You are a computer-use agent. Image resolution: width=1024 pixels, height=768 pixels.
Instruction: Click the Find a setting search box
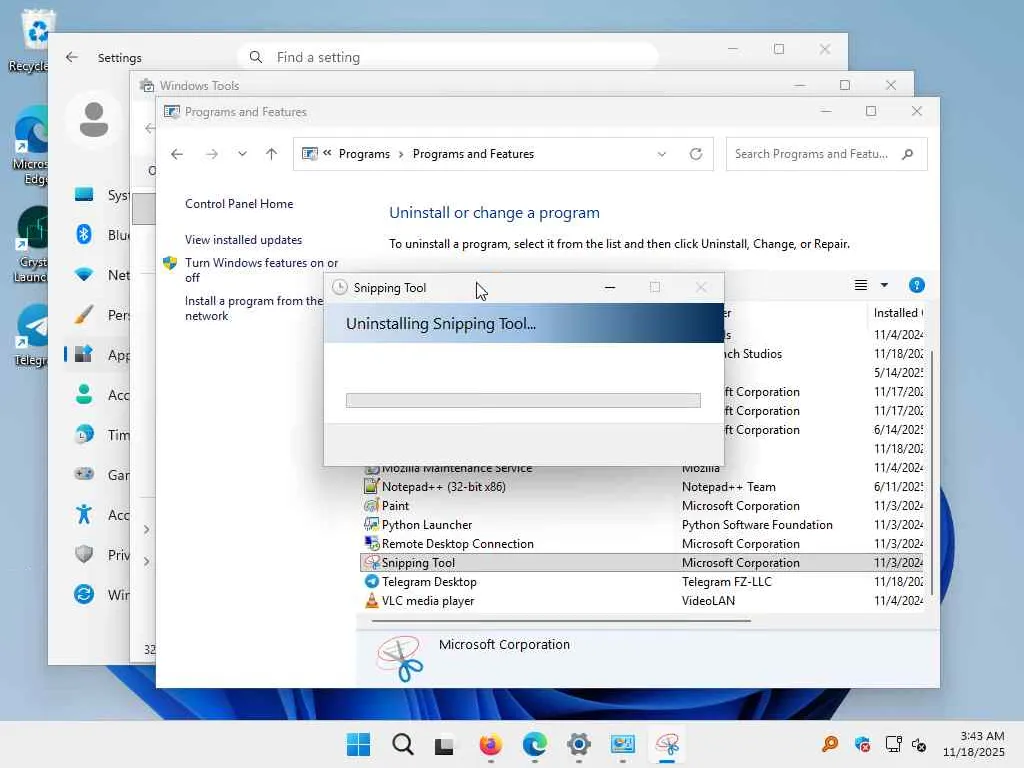(x=448, y=57)
